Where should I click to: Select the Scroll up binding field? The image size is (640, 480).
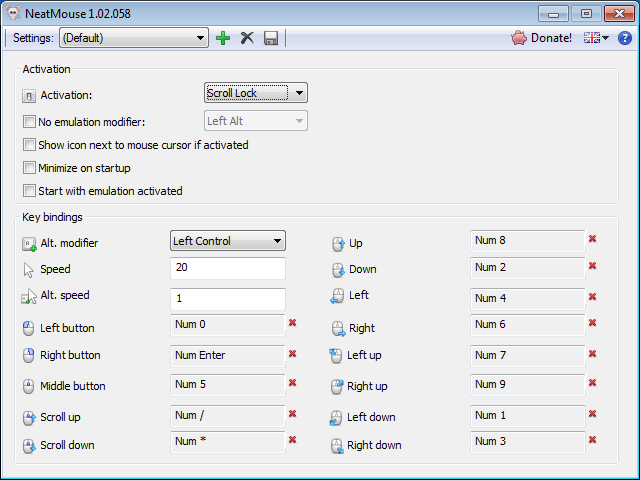click(228, 416)
